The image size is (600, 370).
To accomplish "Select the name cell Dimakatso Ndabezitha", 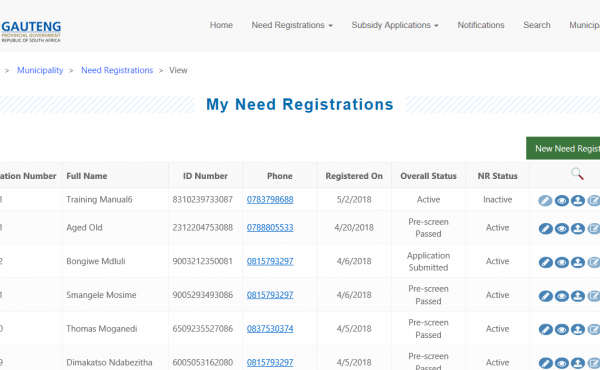I will pyautogui.click(x=109, y=362).
